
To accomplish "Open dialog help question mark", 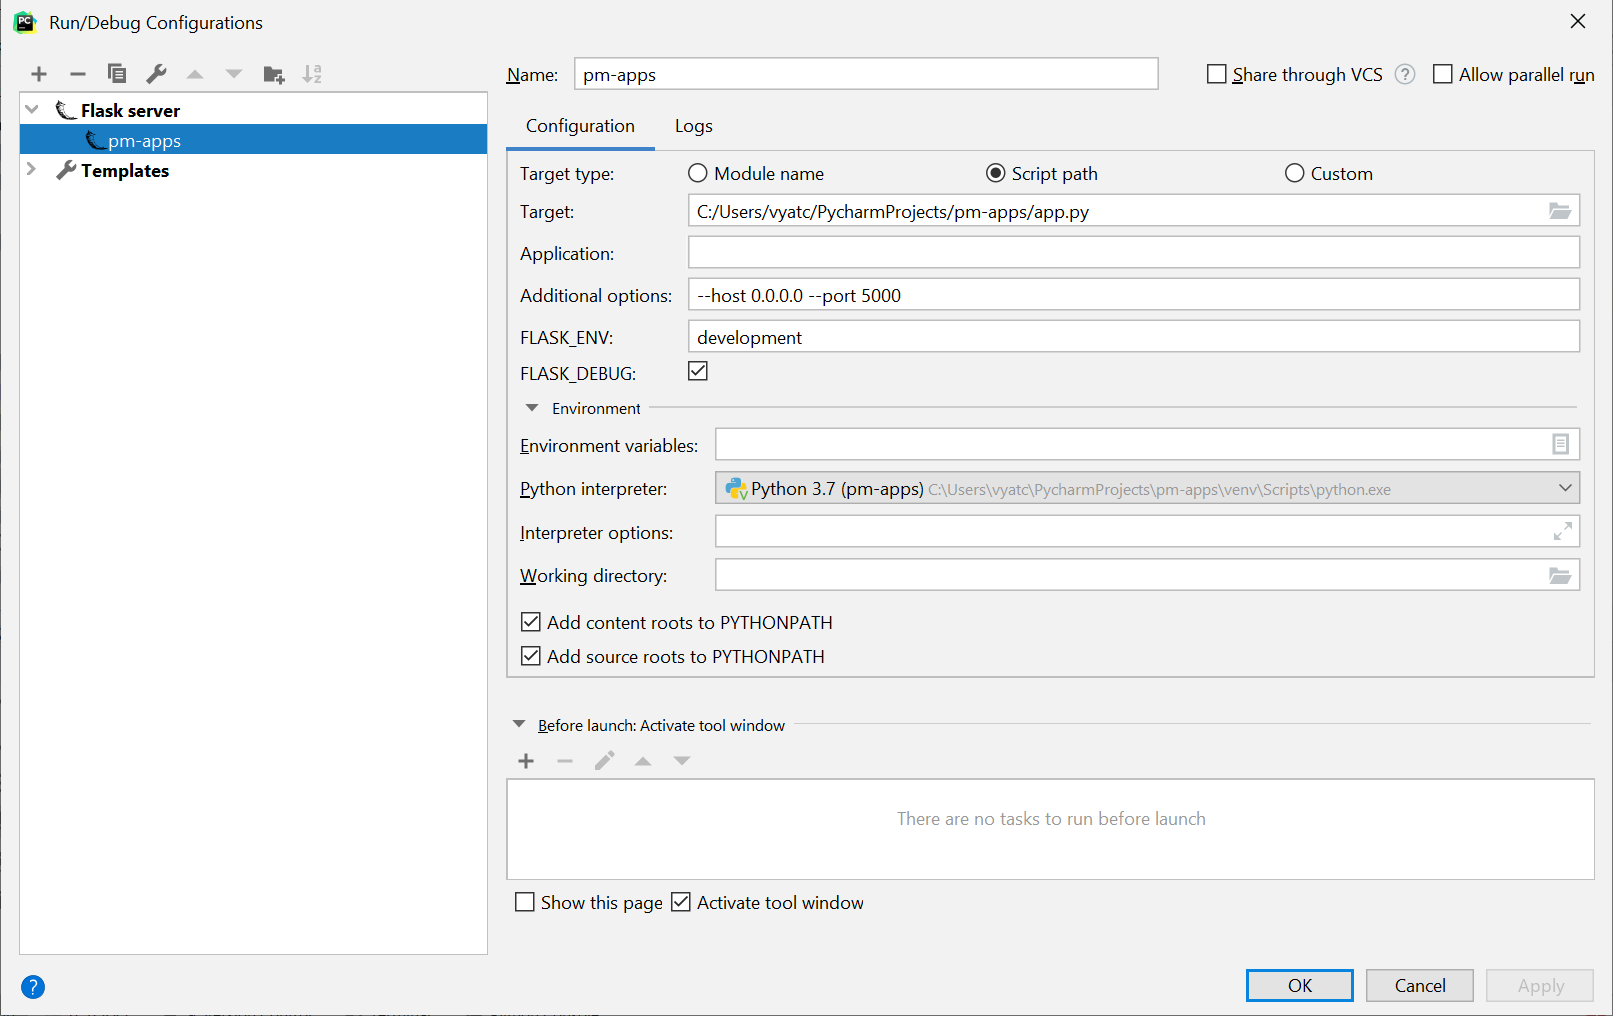I will (x=33, y=987).
